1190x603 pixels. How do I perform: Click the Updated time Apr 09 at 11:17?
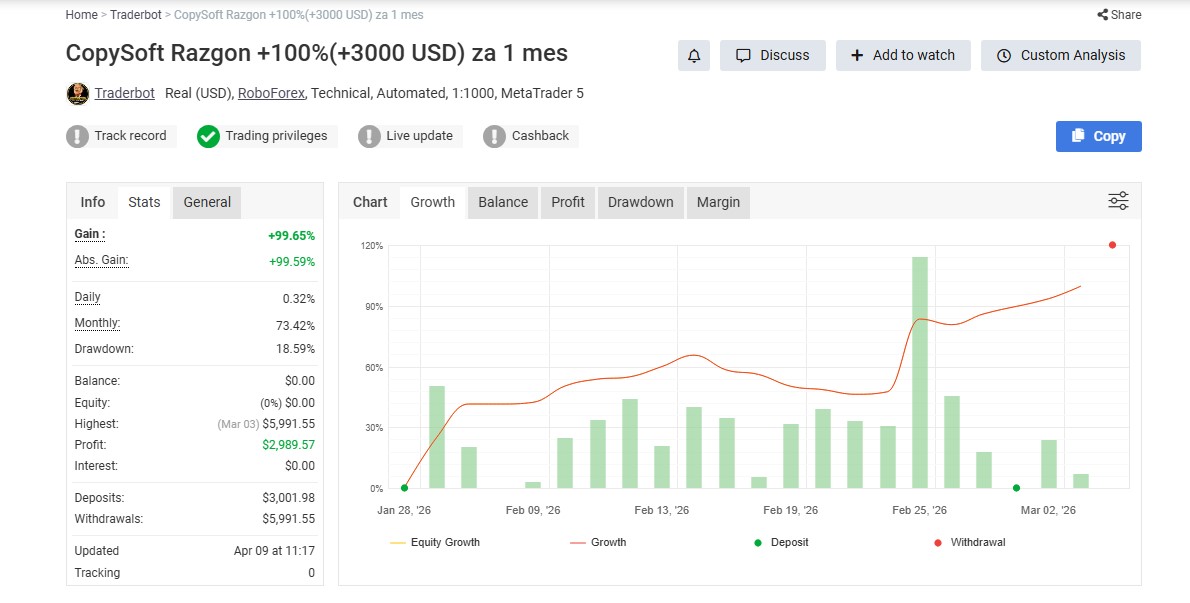pyautogui.click(x=274, y=551)
